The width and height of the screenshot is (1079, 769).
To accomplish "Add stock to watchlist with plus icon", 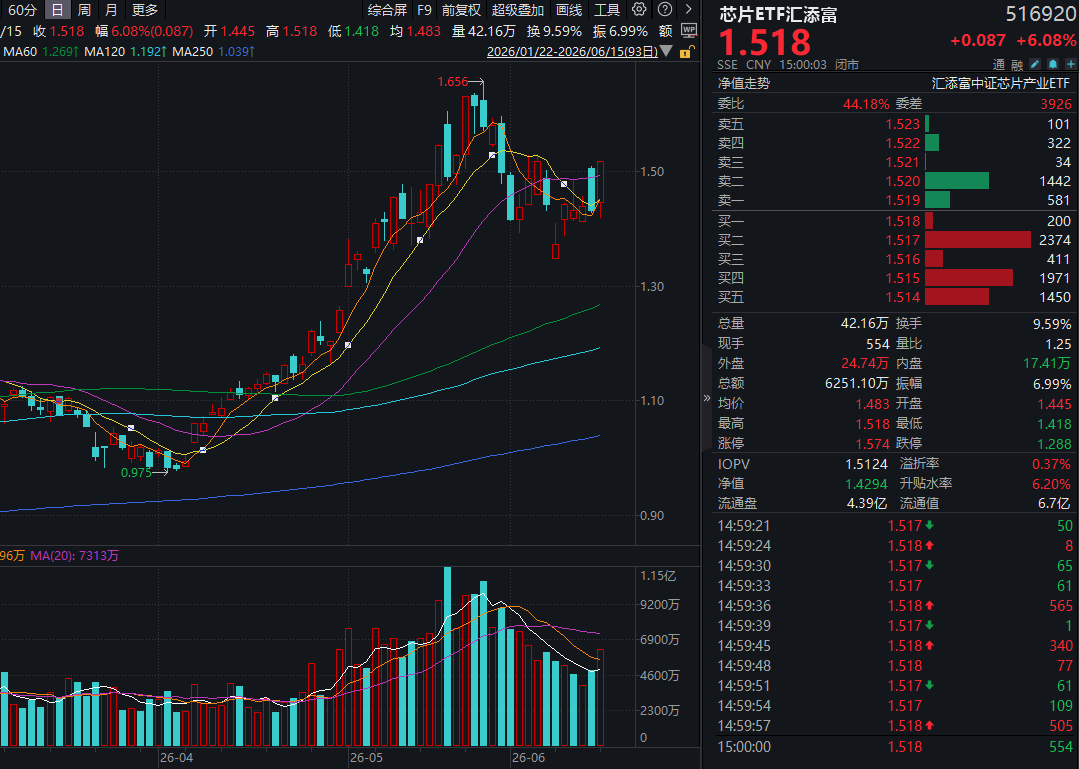I will tap(1071, 64).
